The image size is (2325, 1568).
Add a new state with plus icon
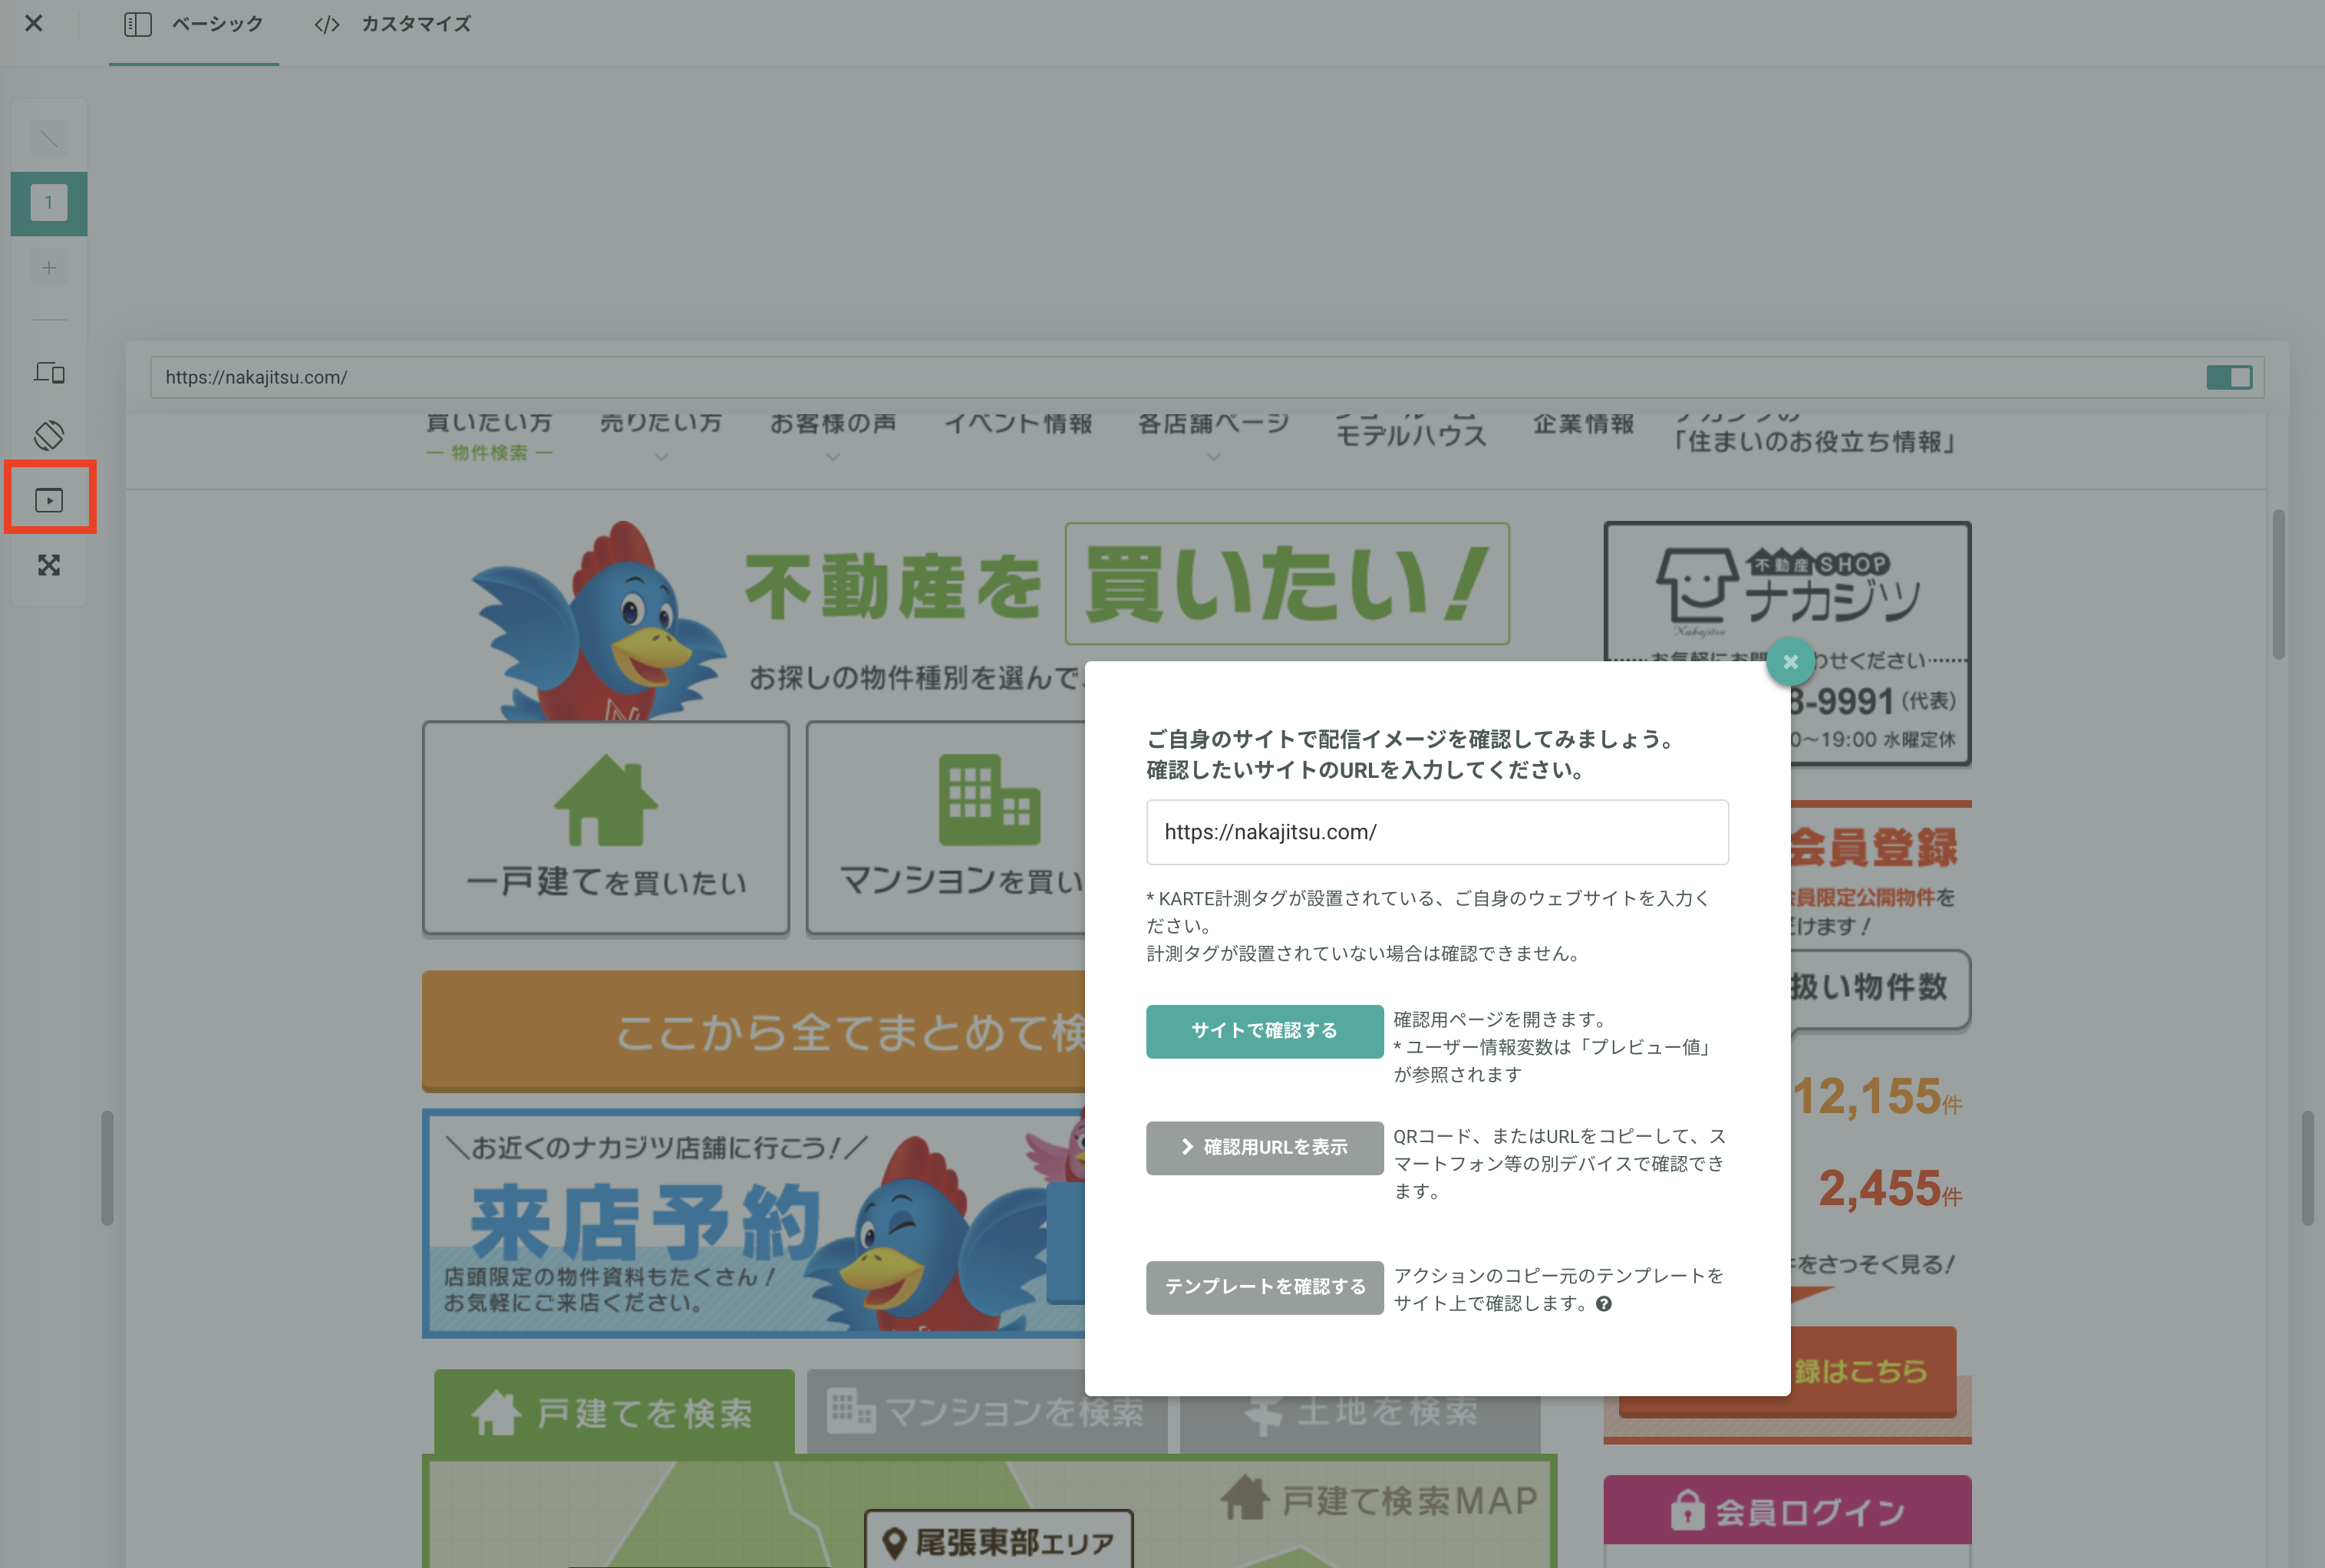click(x=49, y=267)
